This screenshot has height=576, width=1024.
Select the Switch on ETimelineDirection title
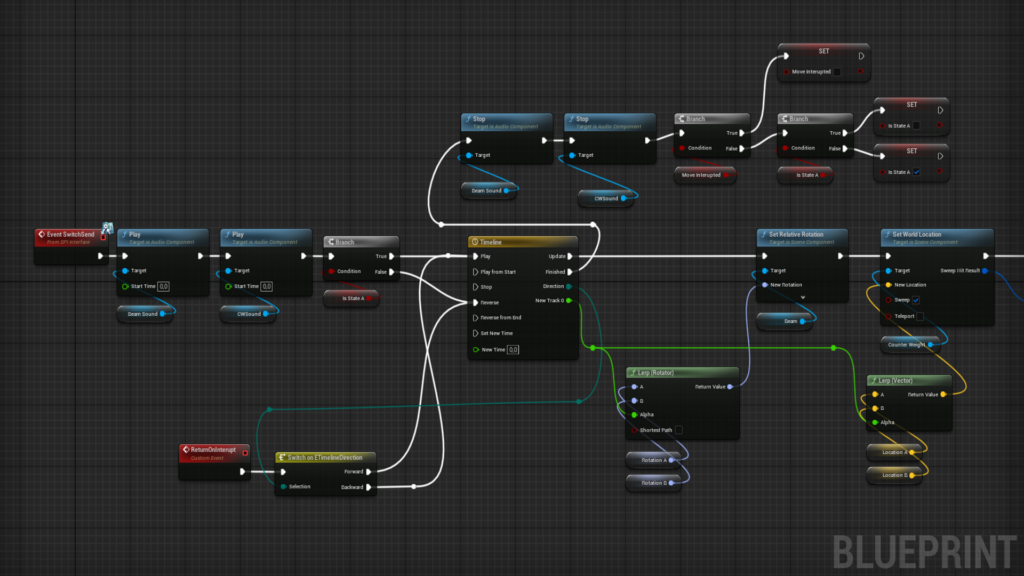(325, 457)
